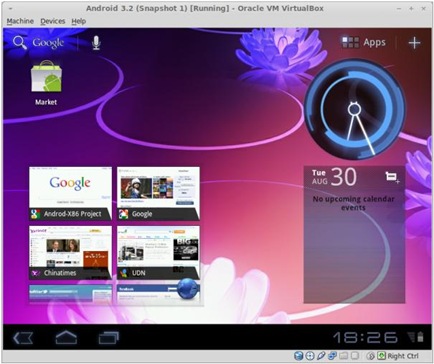
Task: Open the Devices menu
Action: point(53,21)
